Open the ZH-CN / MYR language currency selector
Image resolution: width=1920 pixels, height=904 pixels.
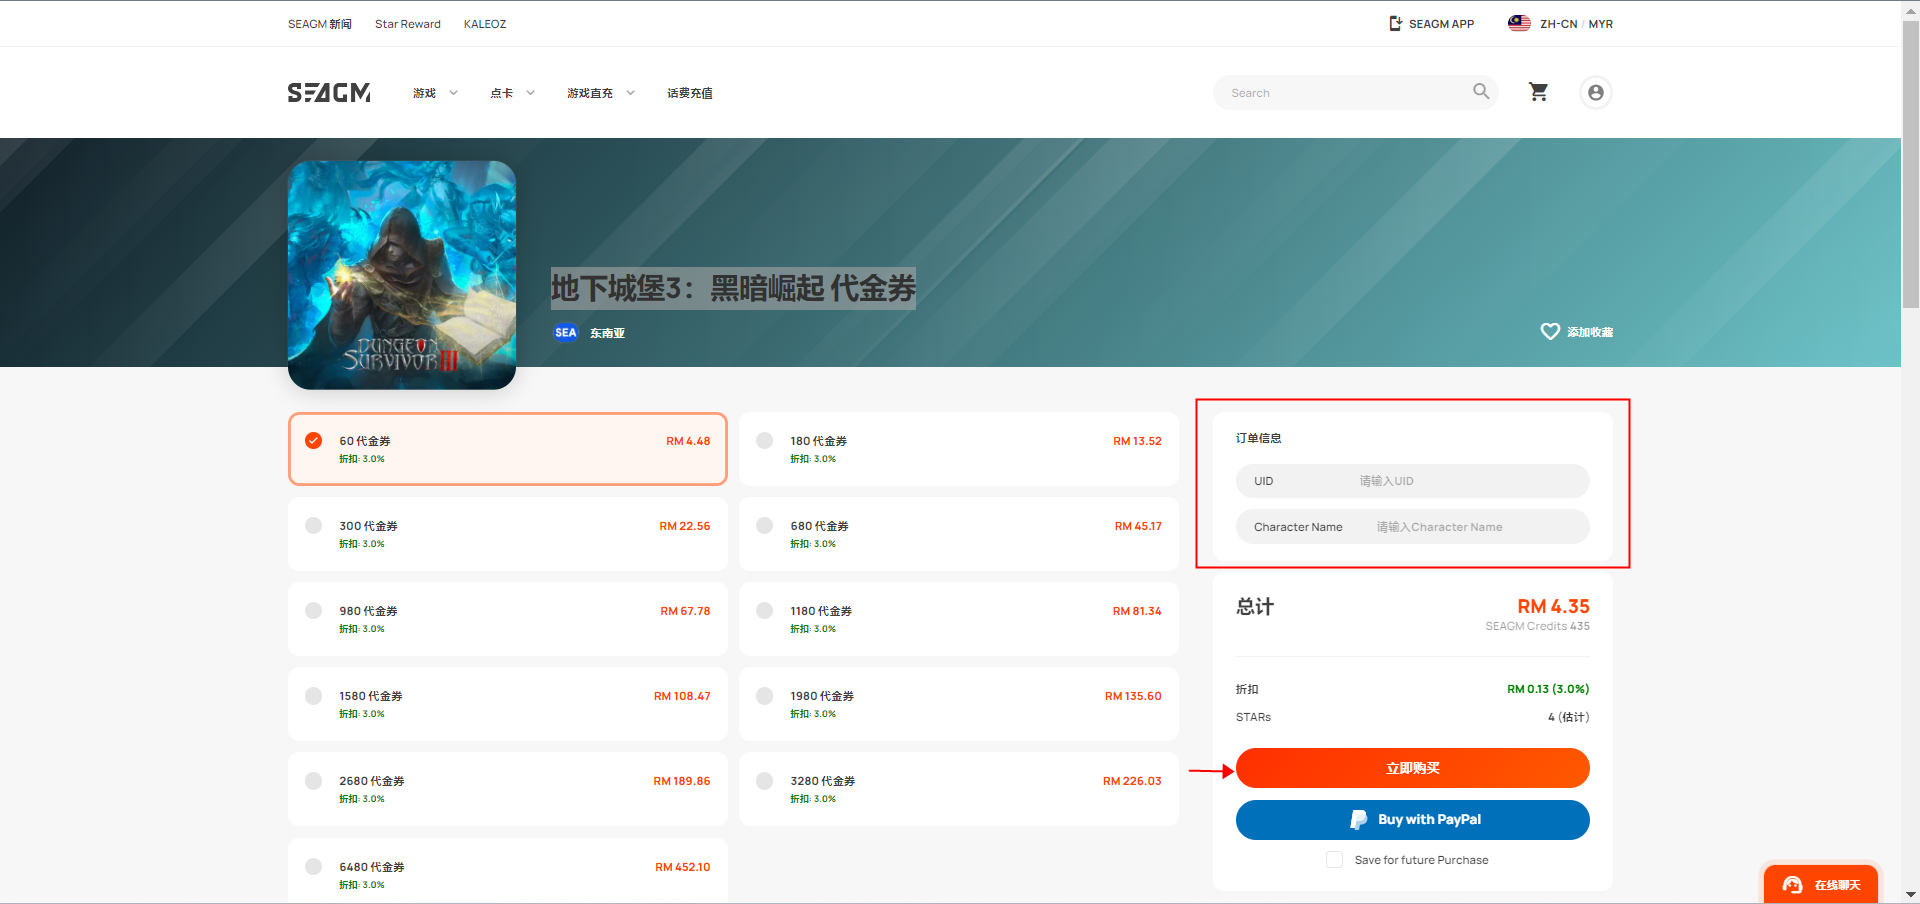point(1560,23)
